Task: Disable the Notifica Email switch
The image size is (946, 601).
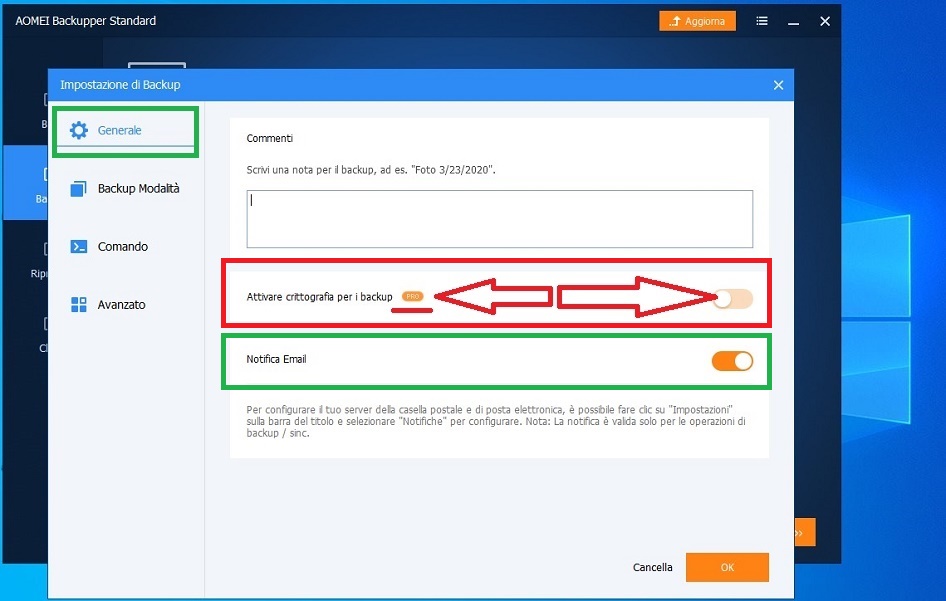Action: tap(732, 361)
